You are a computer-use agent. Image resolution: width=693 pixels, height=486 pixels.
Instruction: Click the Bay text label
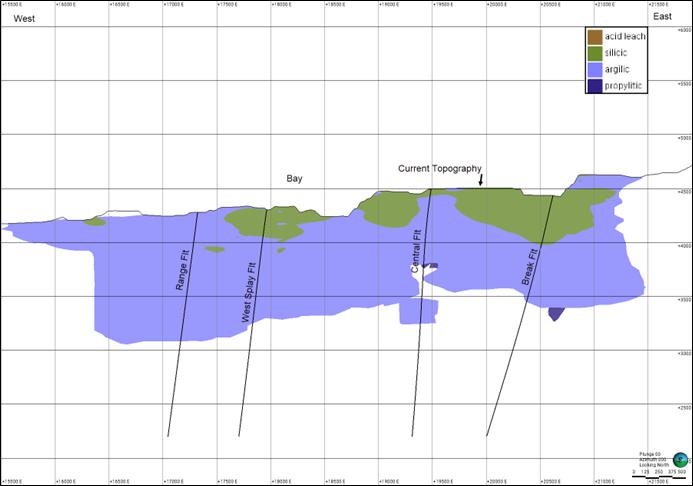click(x=294, y=178)
